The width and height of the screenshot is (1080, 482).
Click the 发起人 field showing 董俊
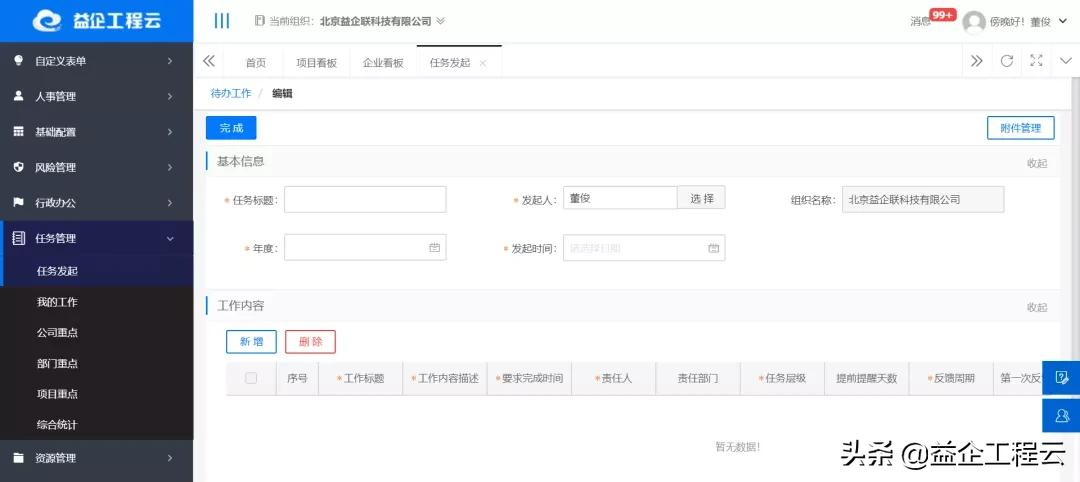click(x=620, y=198)
